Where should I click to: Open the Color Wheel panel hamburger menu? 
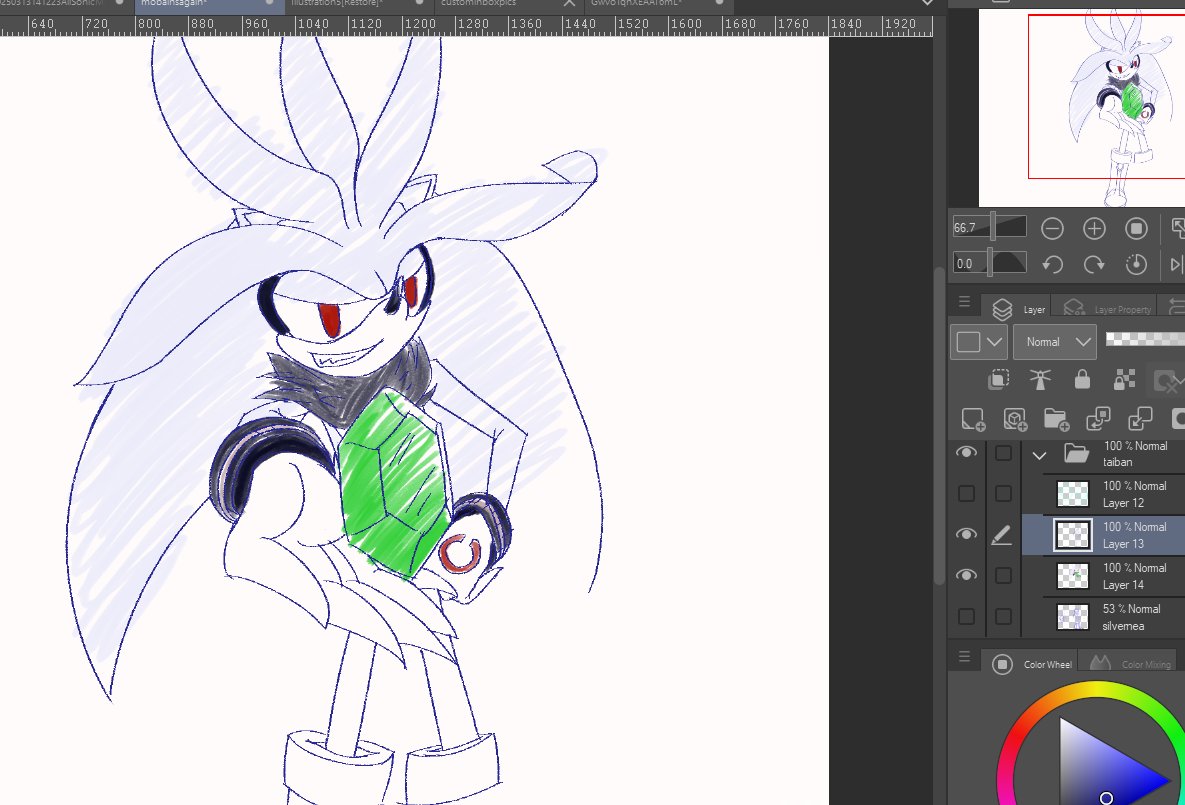point(964,657)
